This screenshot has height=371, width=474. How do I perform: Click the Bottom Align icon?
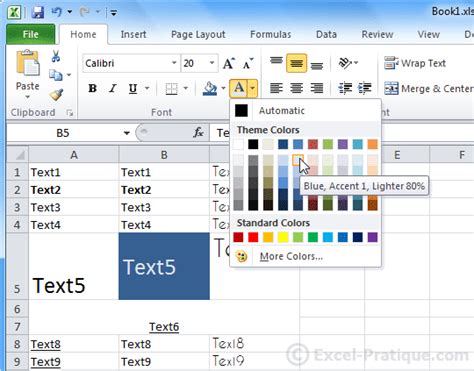317,65
